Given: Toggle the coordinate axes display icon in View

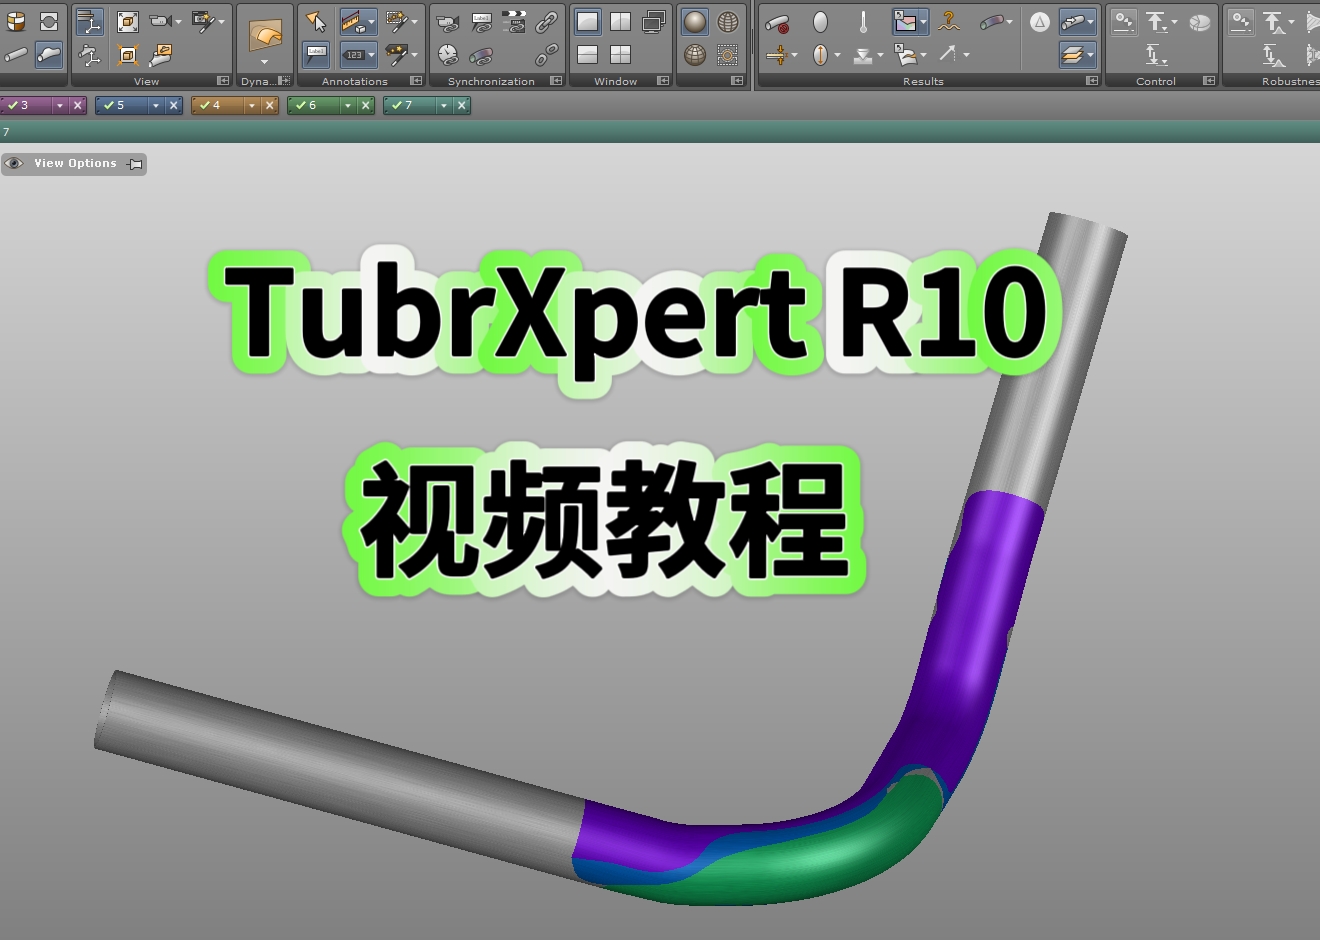Looking at the screenshot, I should pos(90,21).
